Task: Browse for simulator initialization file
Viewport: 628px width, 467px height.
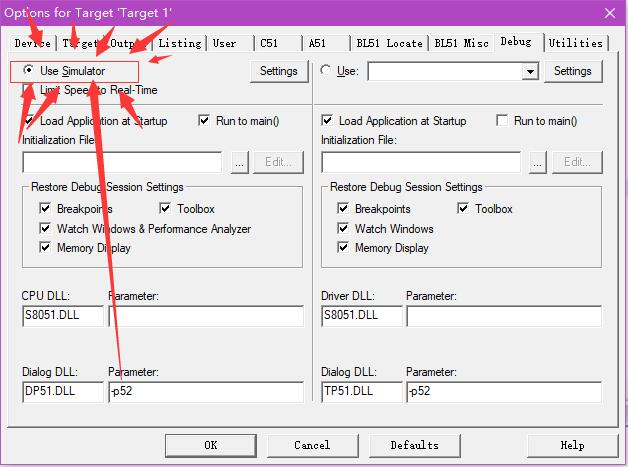Action: (x=240, y=162)
